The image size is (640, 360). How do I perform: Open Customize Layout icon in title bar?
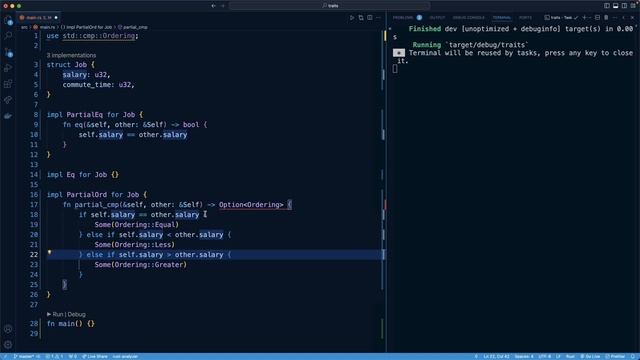(633, 6)
